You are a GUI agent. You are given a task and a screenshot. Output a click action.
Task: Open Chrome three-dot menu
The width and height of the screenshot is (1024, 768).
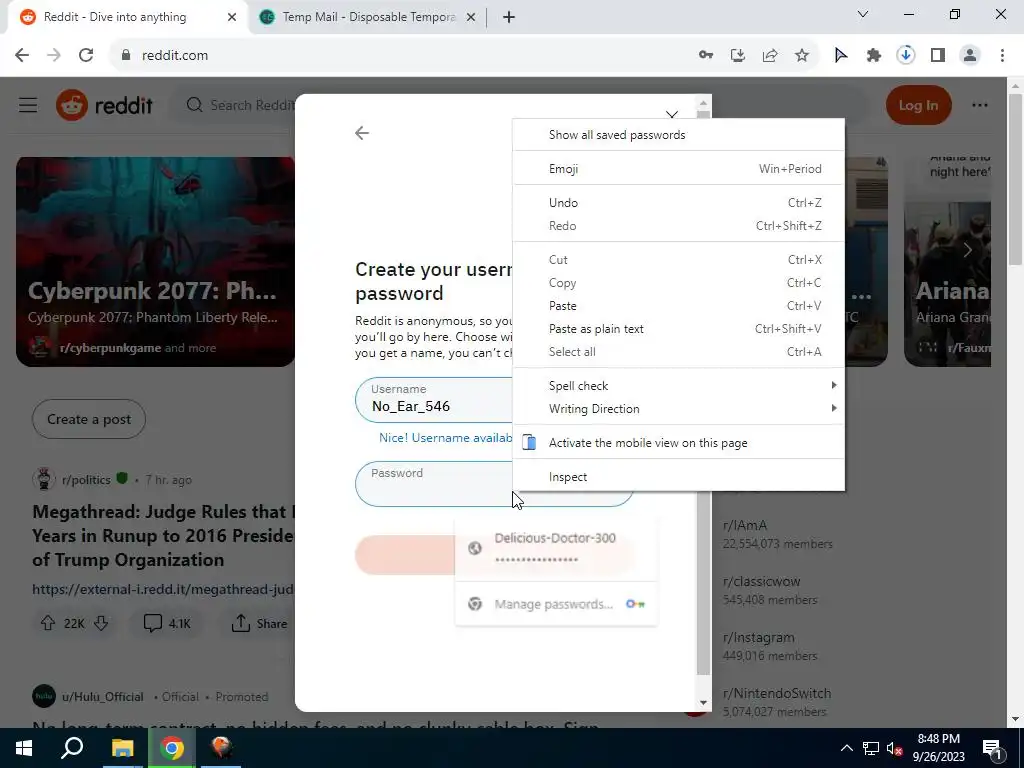1002,56
